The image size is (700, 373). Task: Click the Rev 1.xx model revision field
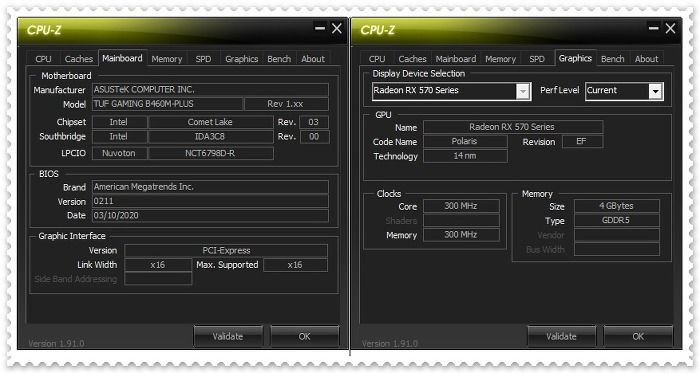tap(286, 104)
